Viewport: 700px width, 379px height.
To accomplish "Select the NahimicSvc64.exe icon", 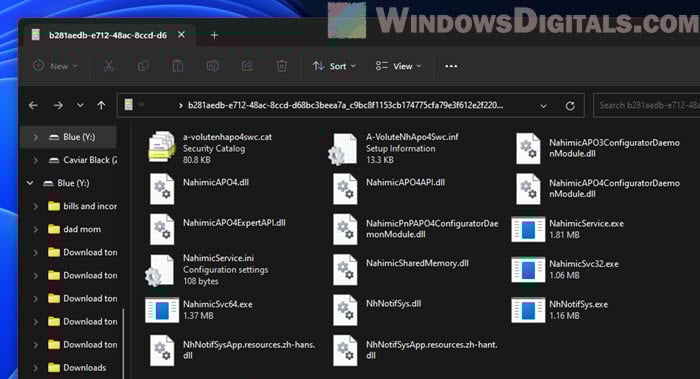I will pyautogui.click(x=162, y=310).
